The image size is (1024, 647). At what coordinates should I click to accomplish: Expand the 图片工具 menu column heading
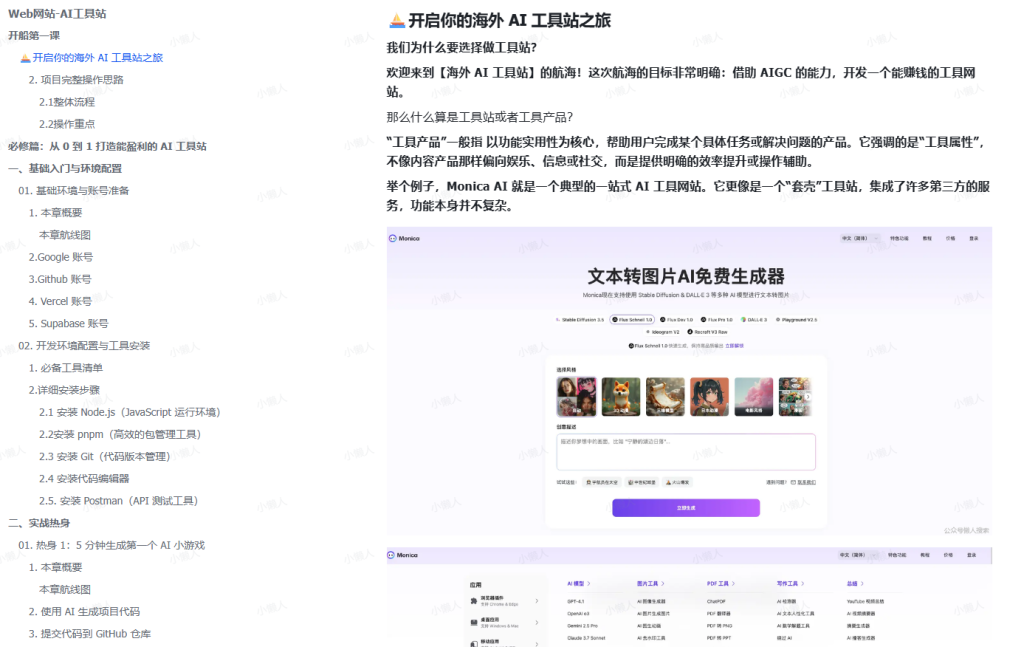point(650,584)
